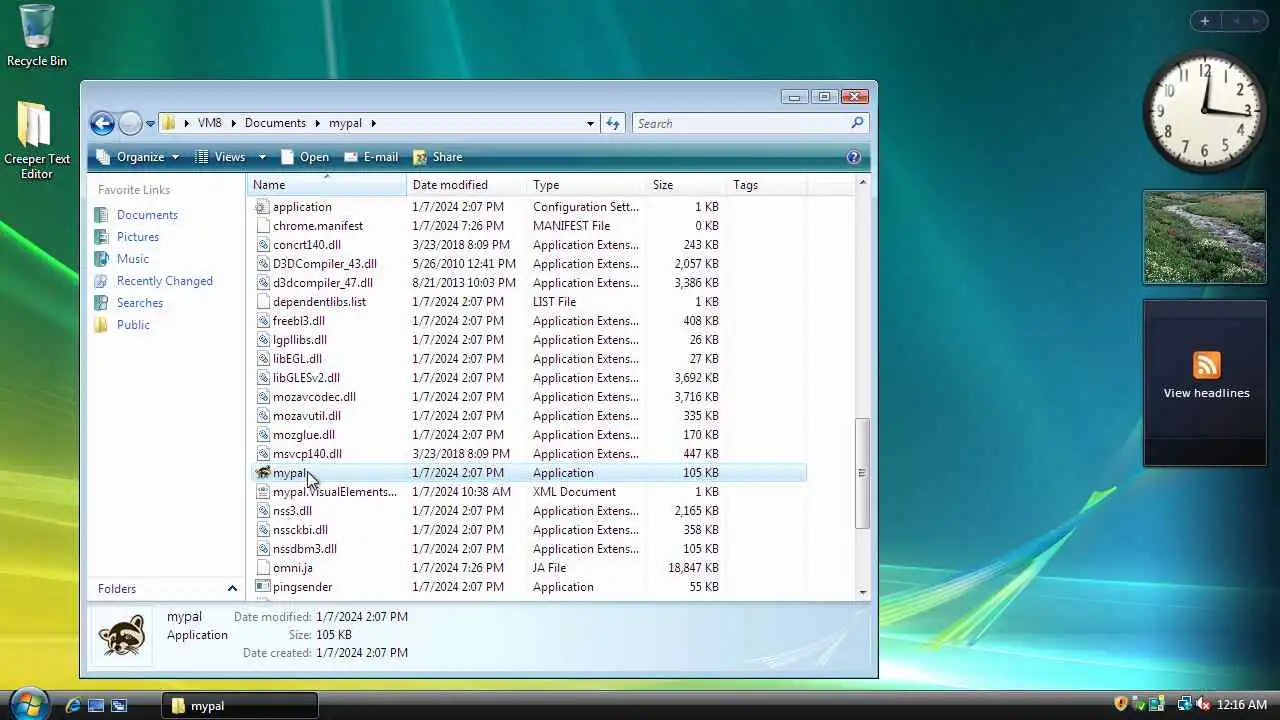
Task: Open Searches in Favorite Links
Action: tap(140, 303)
